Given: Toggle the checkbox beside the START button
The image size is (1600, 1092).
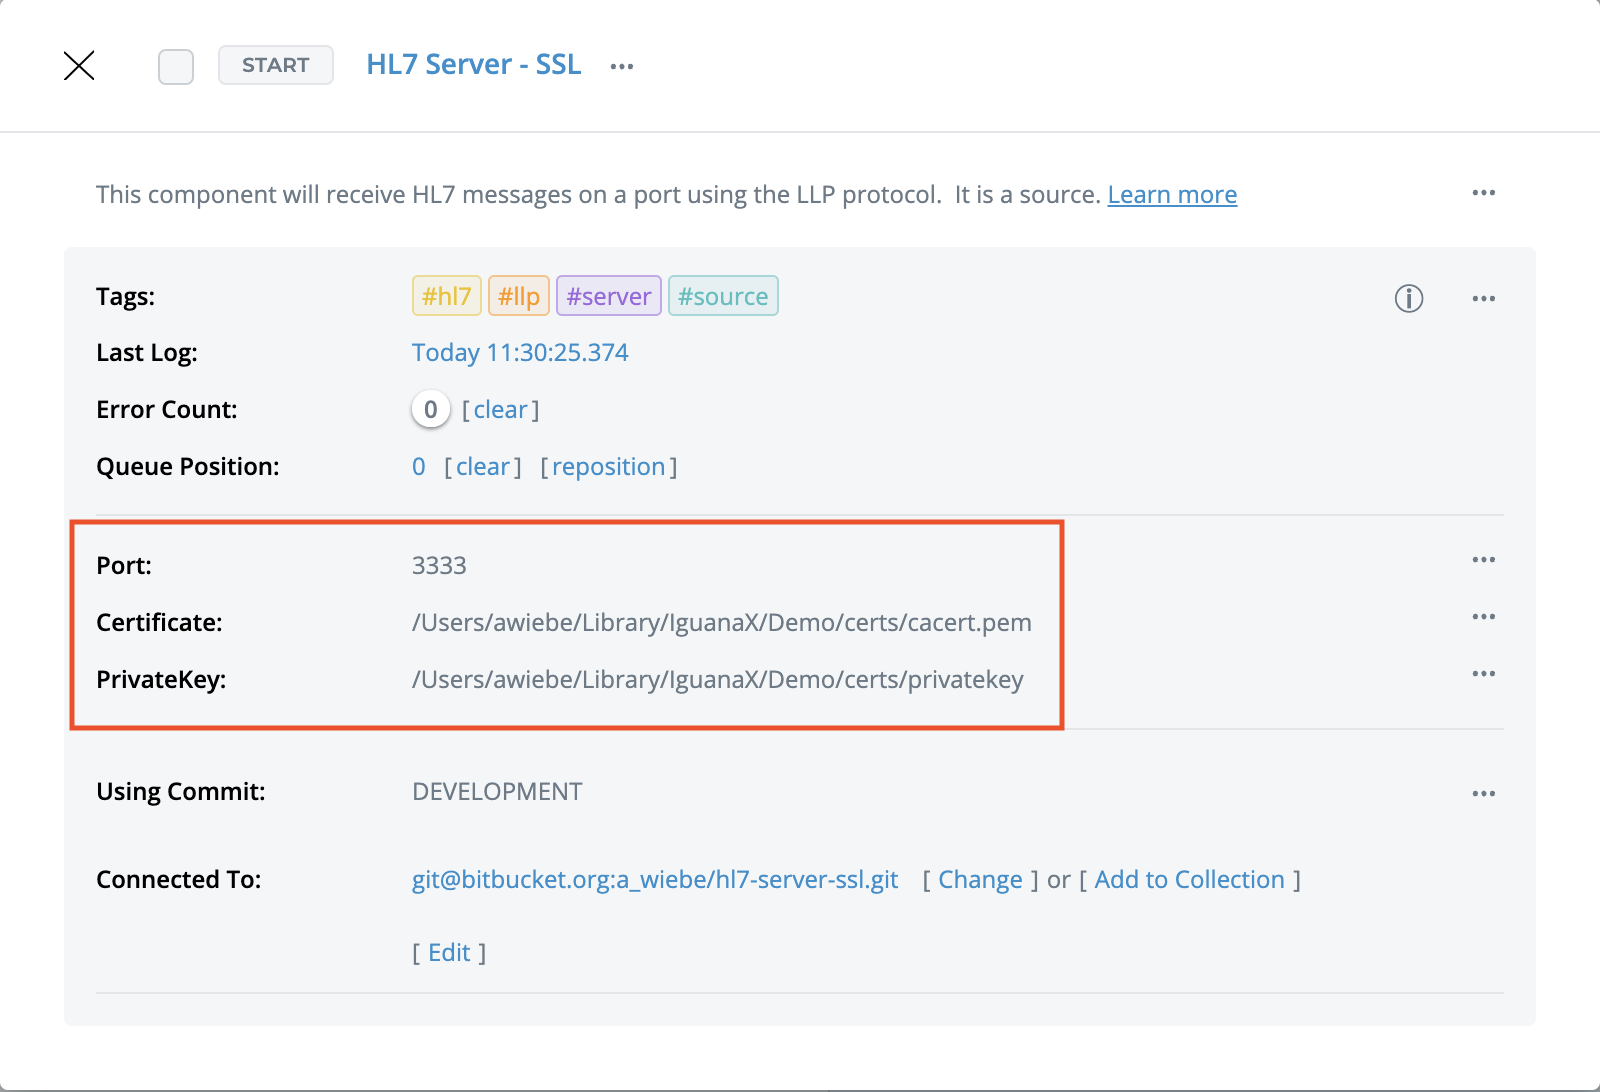Looking at the screenshot, I should (176, 67).
